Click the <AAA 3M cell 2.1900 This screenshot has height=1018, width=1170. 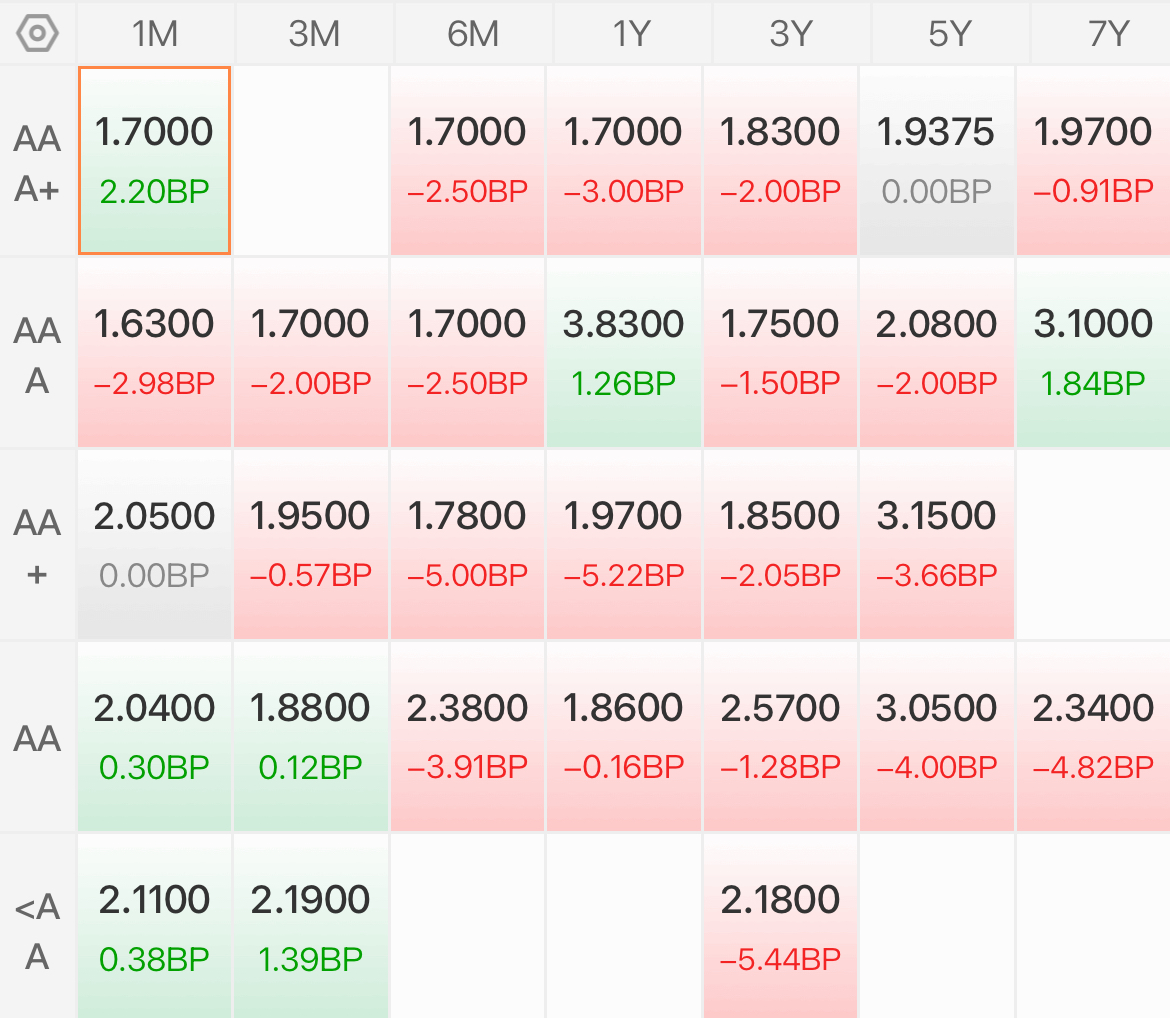310,926
